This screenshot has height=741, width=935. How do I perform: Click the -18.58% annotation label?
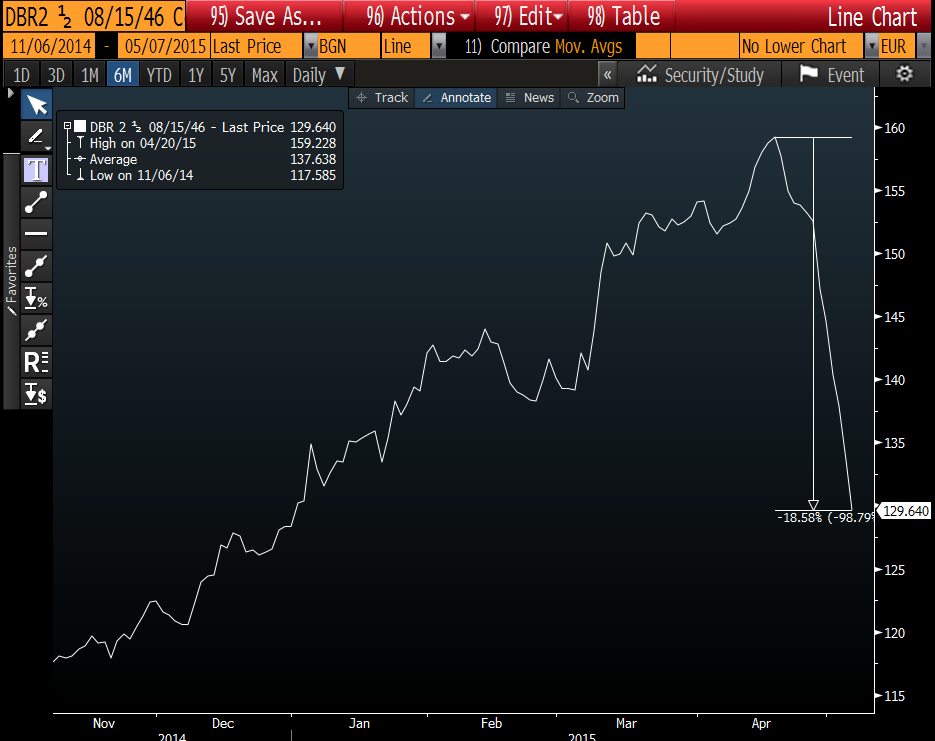pos(825,517)
